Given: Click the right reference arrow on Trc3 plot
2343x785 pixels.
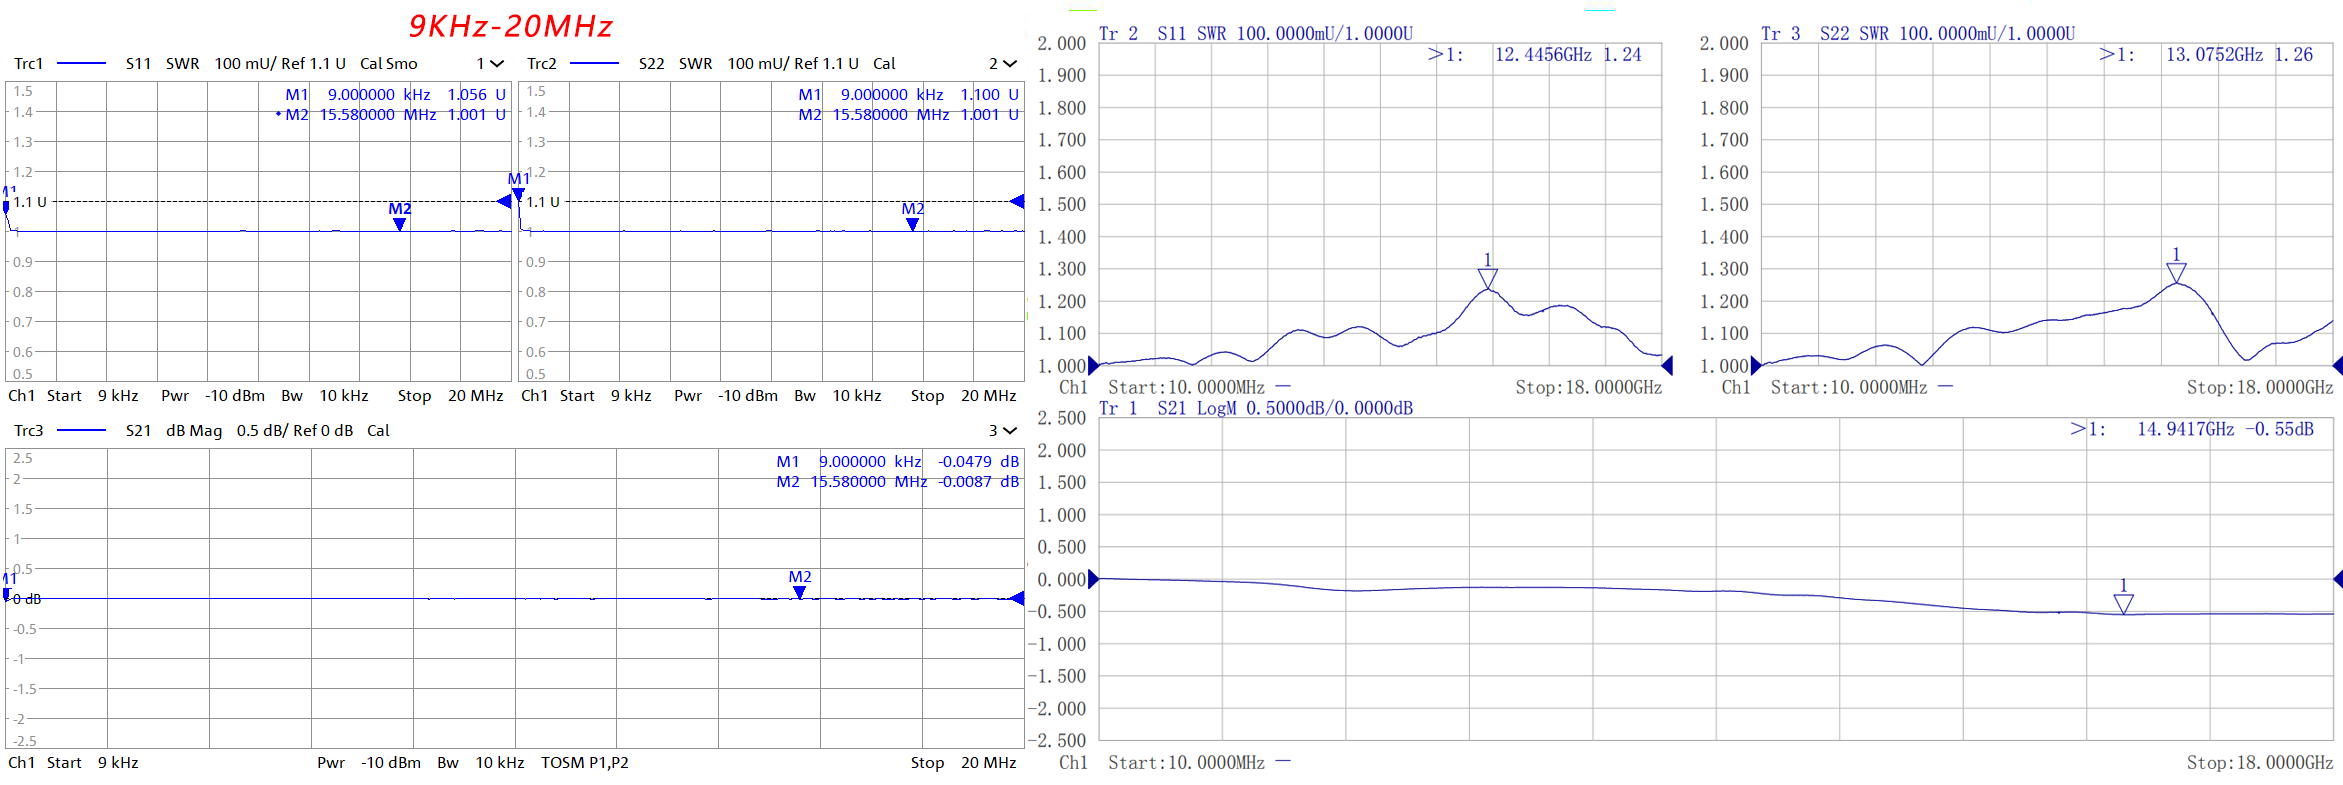Looking at the screenshot, I should 1017,599.
